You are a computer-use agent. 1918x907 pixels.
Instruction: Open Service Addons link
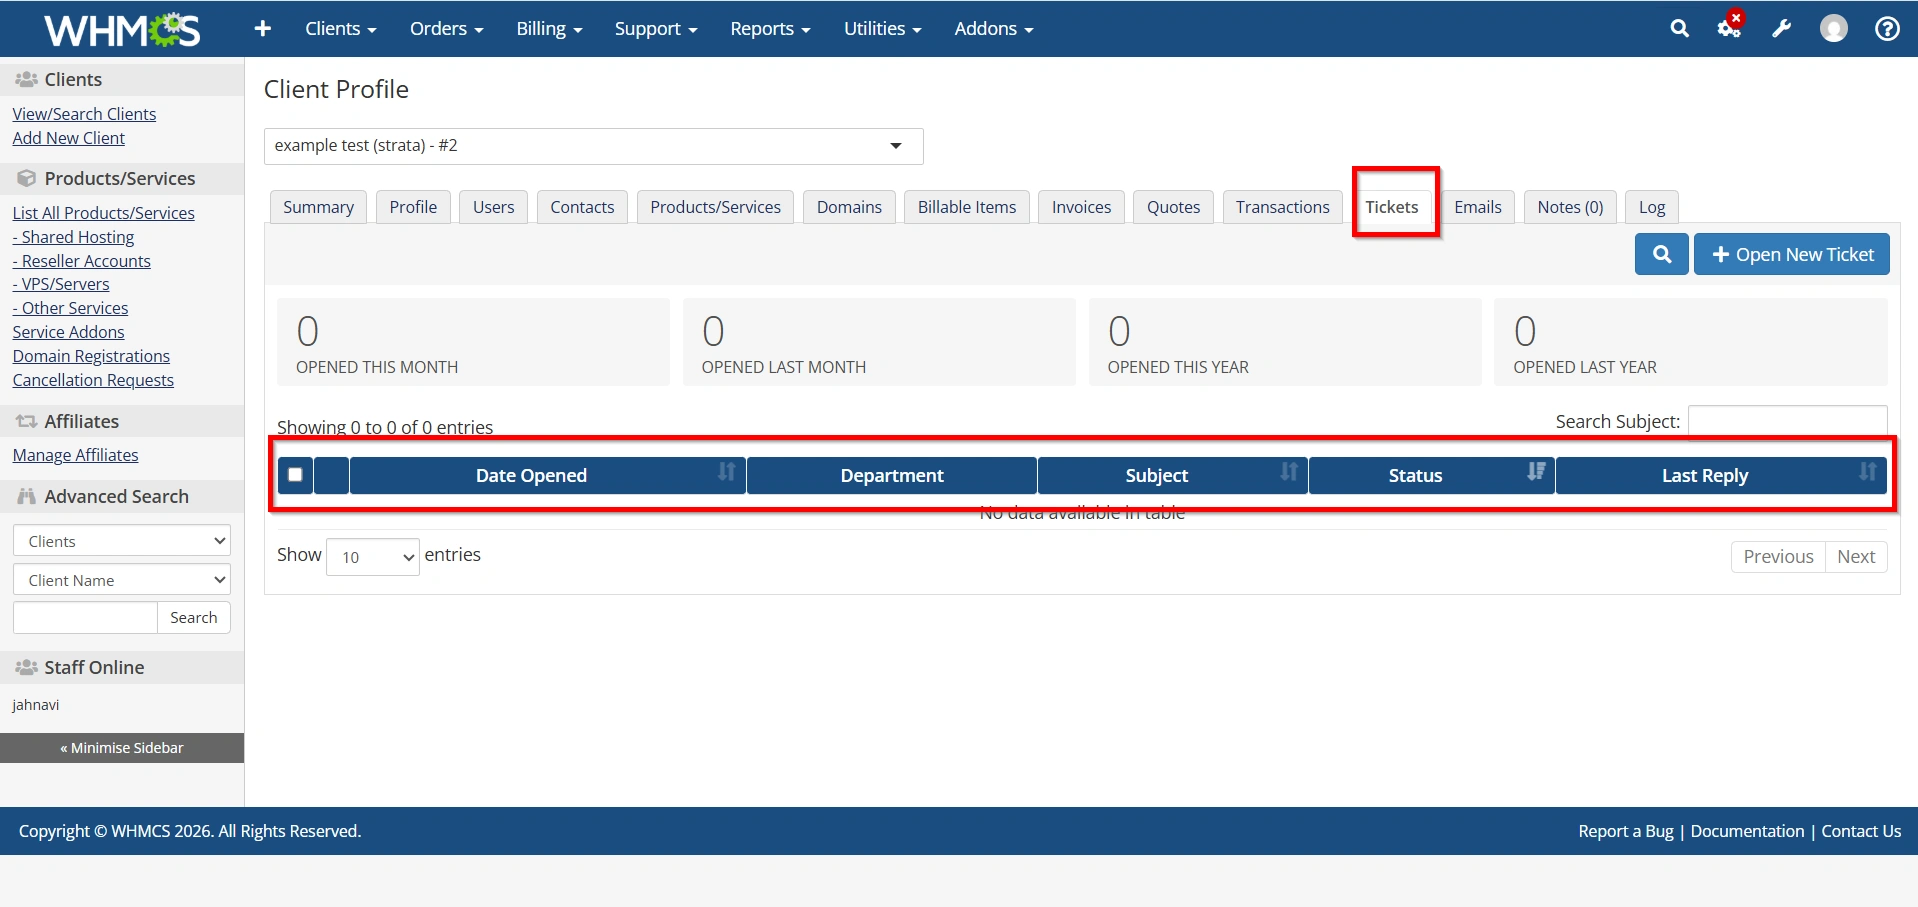69,332
